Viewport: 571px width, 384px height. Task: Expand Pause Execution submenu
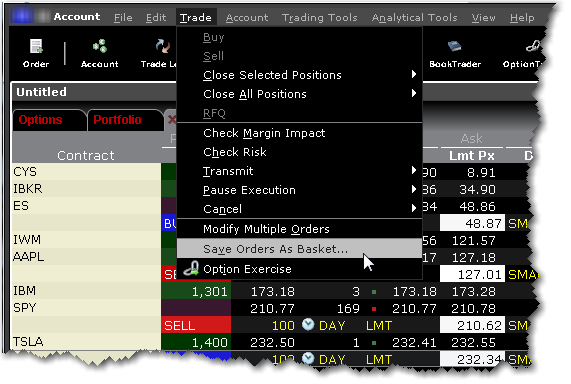[x=414, y=189]
